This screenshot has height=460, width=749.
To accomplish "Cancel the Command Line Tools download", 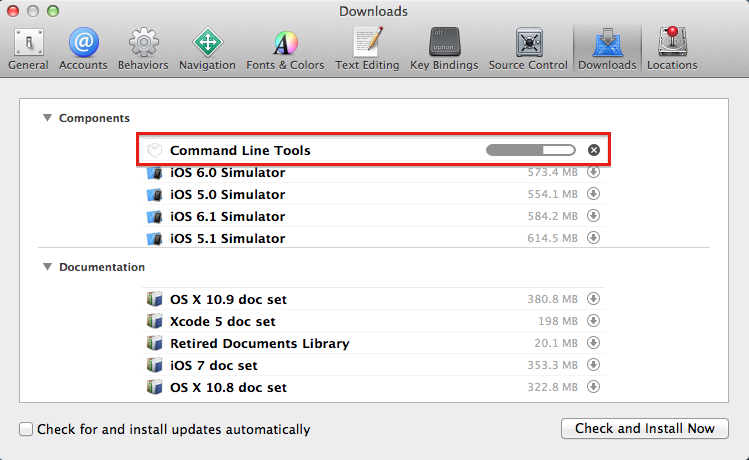I will tap(594, 150).
